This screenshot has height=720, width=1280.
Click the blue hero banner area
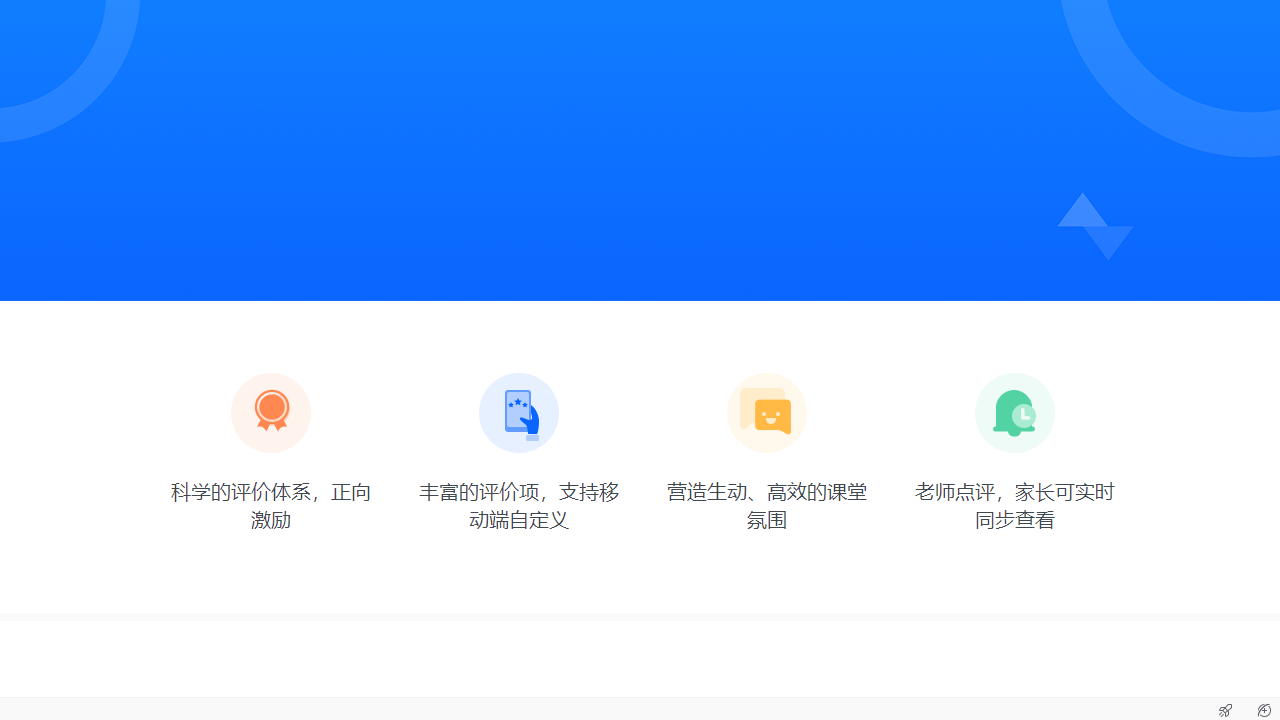640,150
